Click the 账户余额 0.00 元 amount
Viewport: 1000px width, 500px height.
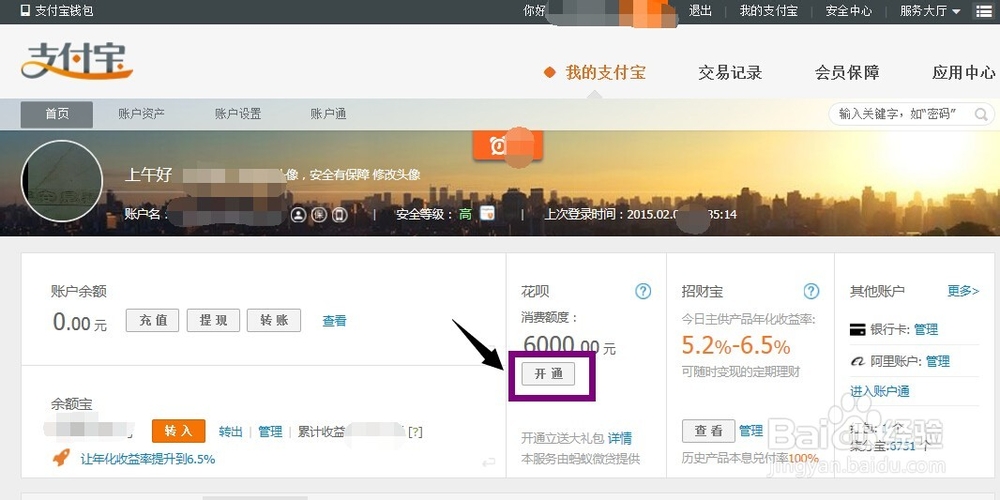pos(80,322)
